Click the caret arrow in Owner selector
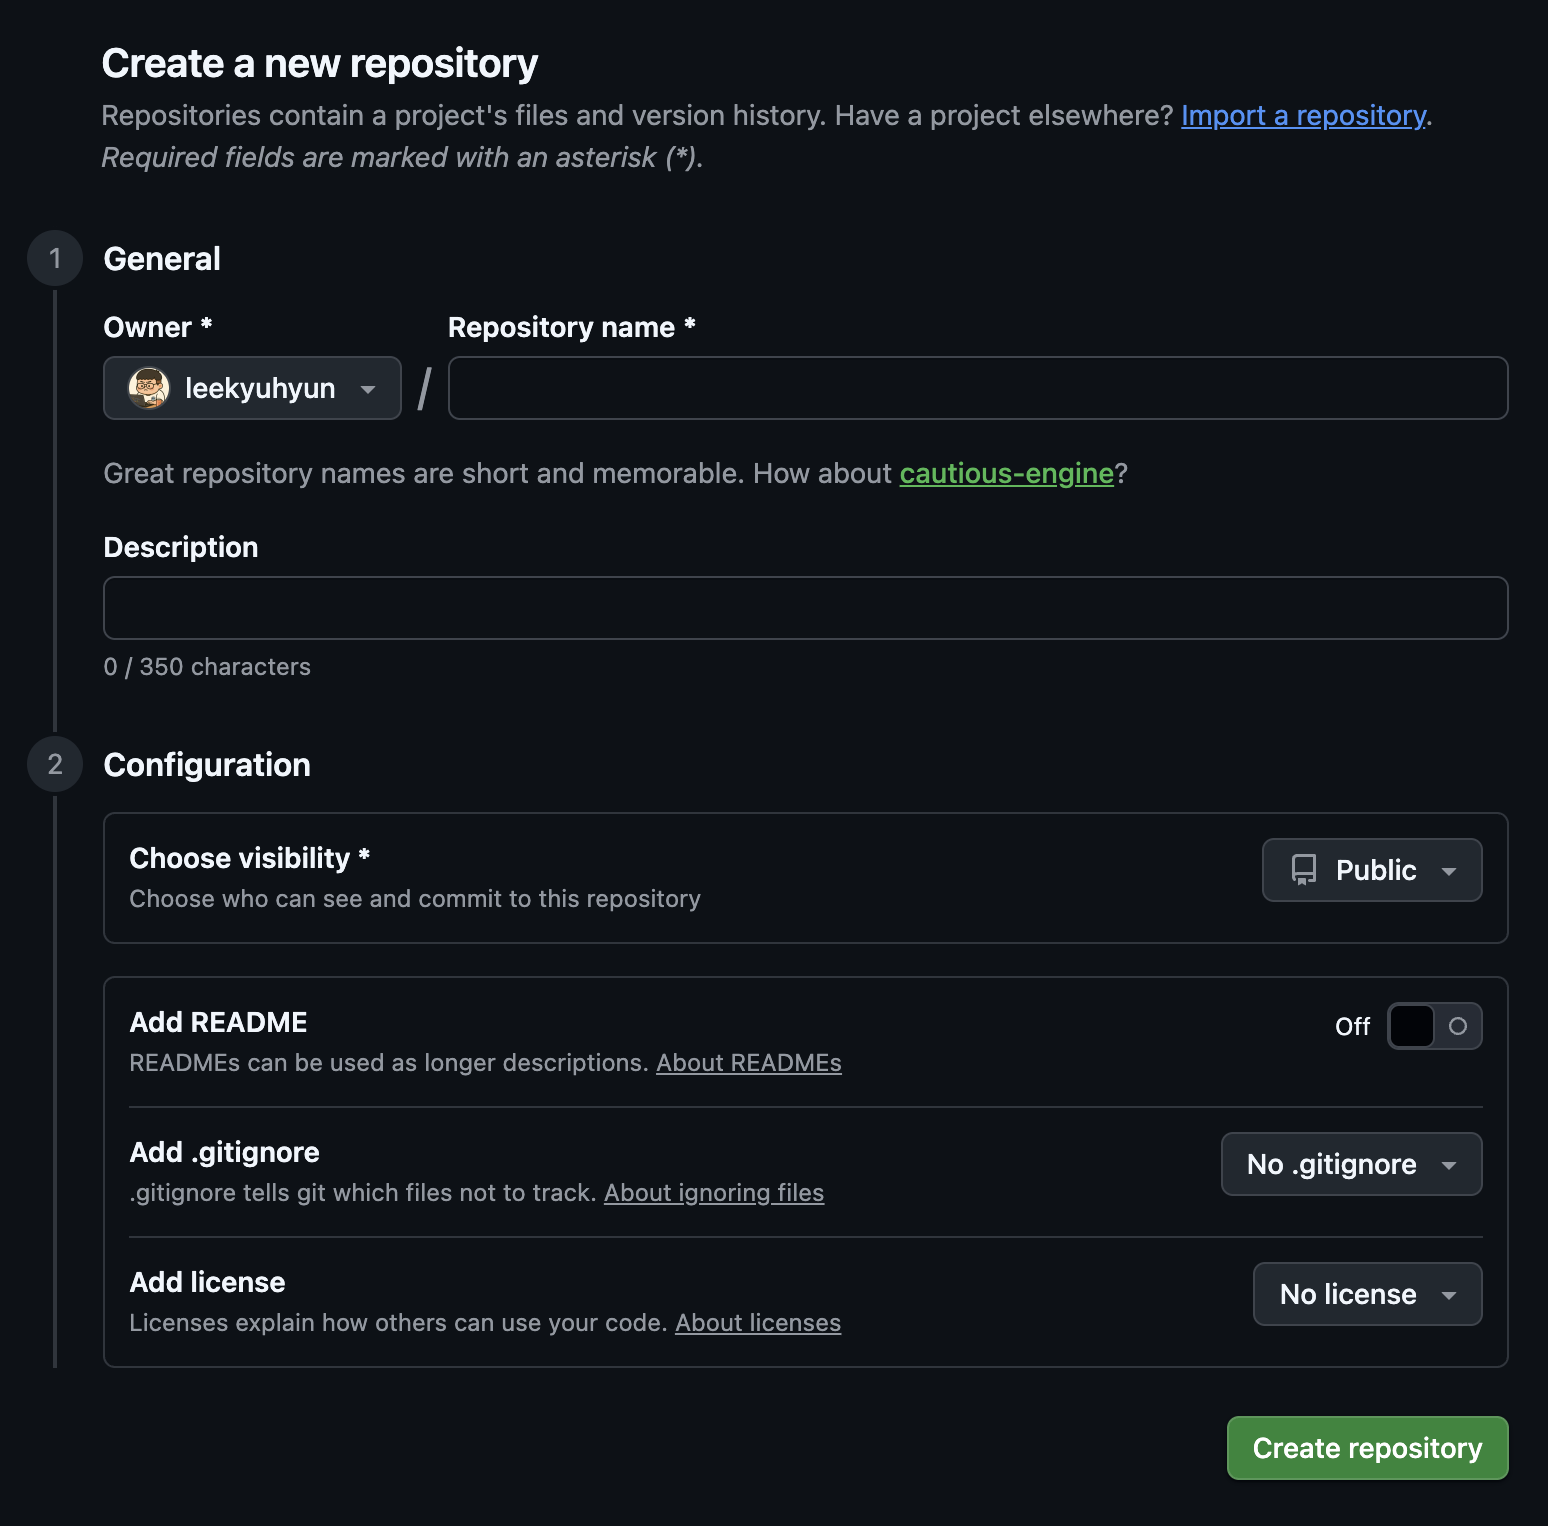The width and height of the screenshot is (1548, 1526). [368, 389]
